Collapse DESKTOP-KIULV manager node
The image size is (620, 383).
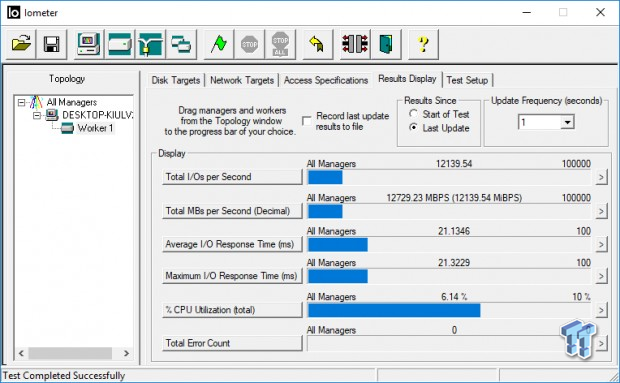[x=37, y=115]
